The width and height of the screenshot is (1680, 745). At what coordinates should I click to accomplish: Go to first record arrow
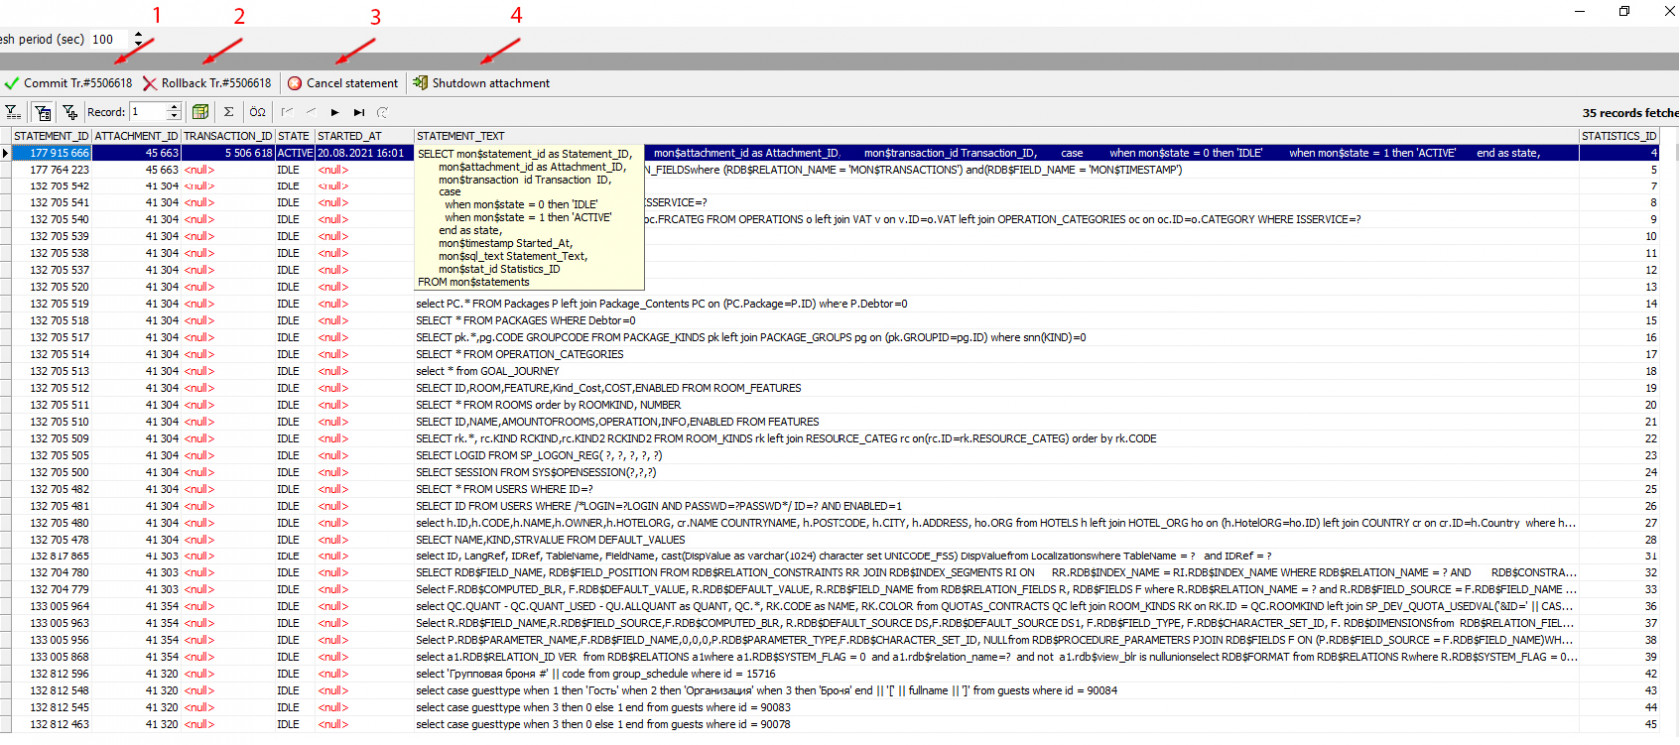point(287,112)
